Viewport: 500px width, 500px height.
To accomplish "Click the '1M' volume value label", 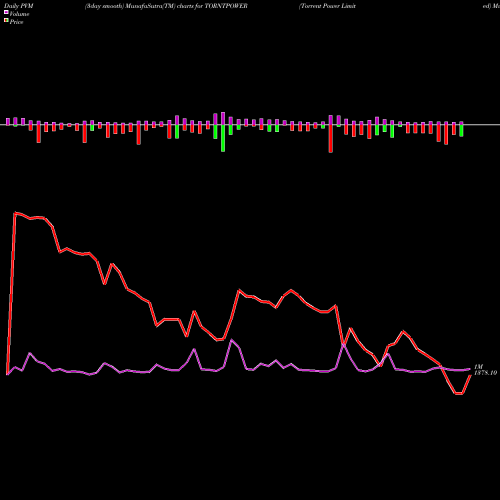I will 478,367.
